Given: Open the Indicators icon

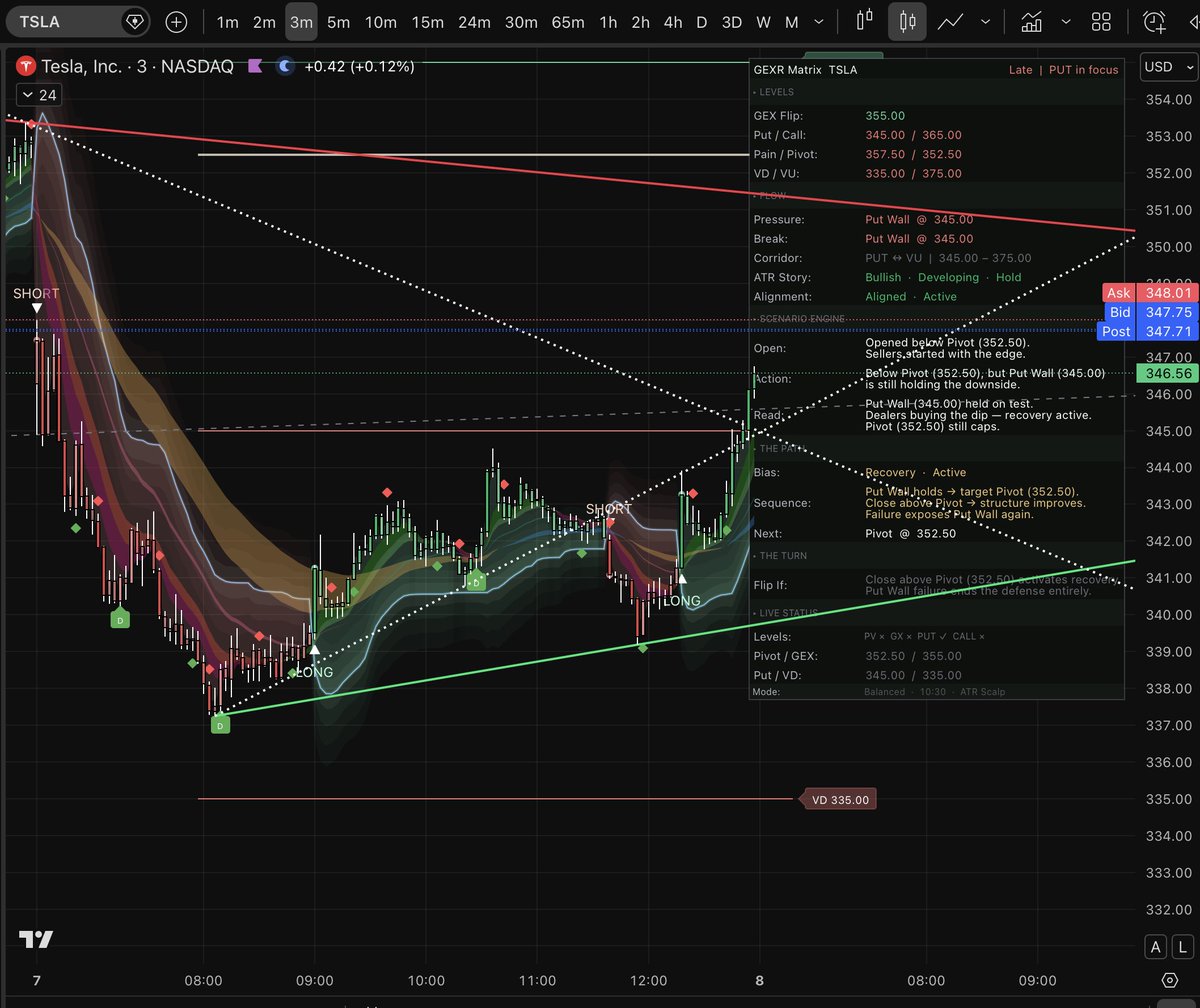Looking at the screenshot, I should (x=1031, y=21).
